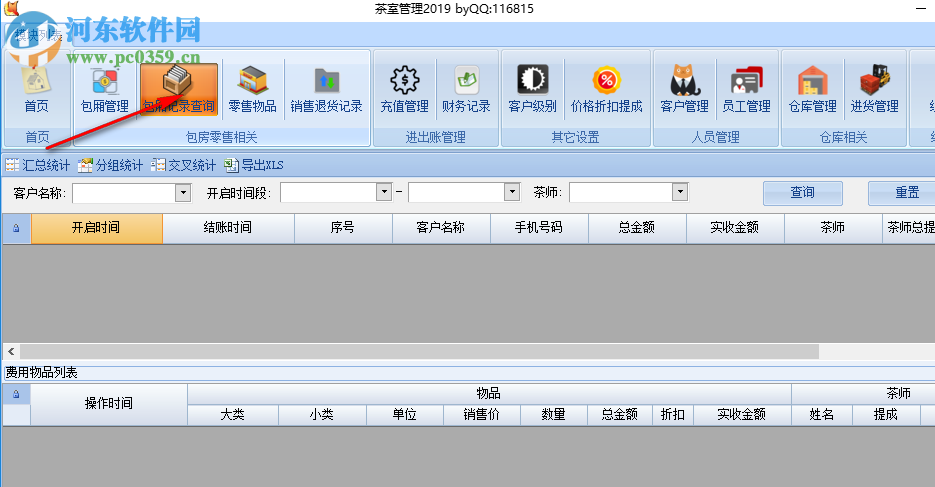Viewport: 935px width, 487px height.
Task: Click 折扣 column header
Action: 673,415
